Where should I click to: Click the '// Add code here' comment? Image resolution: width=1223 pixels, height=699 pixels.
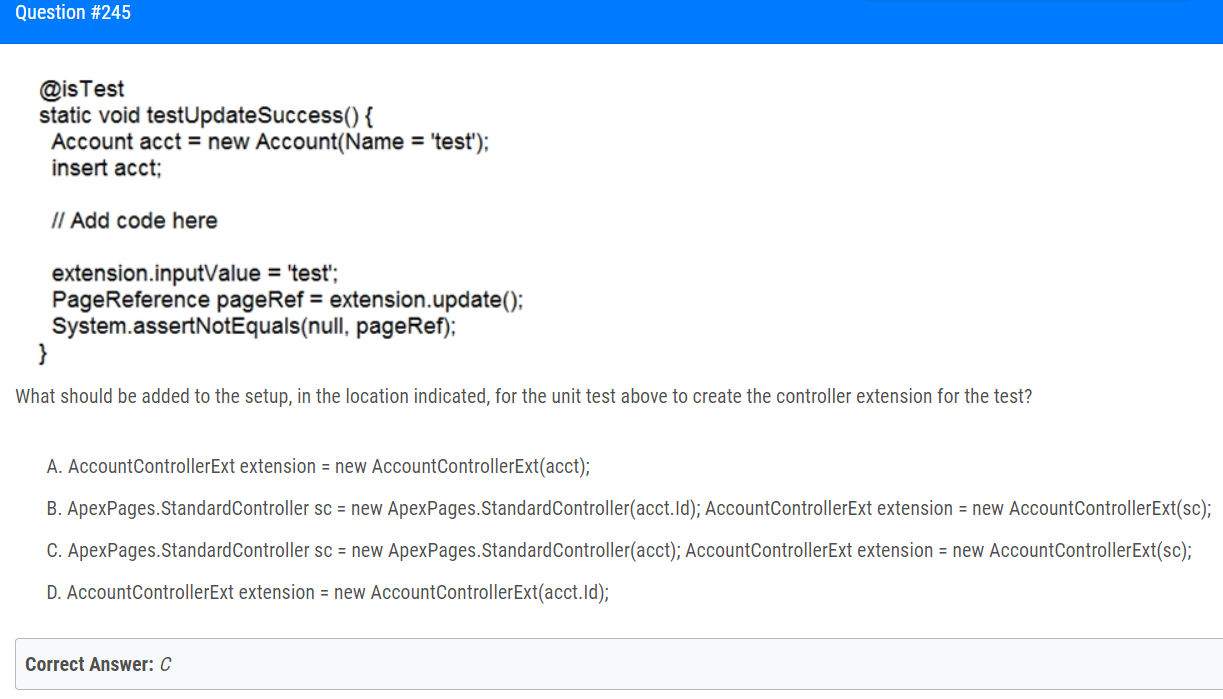[x=135, y=220]
